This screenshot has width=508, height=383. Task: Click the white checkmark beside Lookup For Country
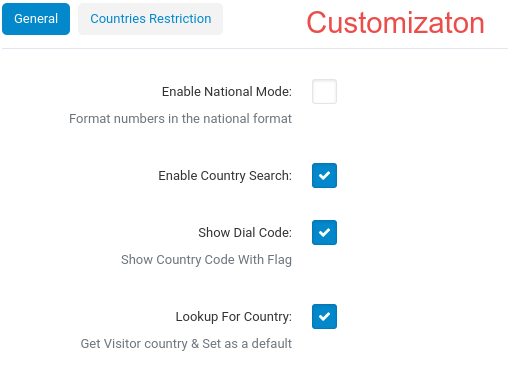pyautogui.click(x=324, y=316)
